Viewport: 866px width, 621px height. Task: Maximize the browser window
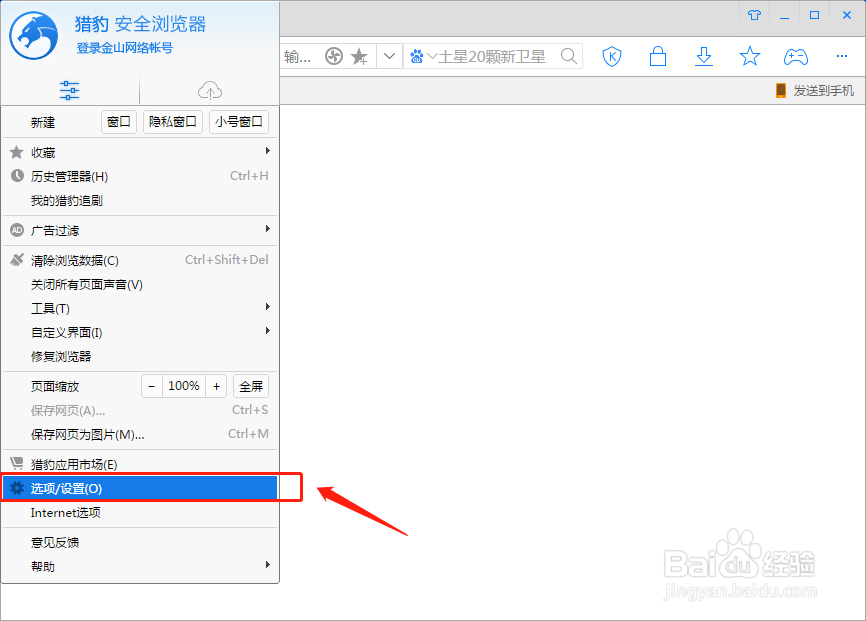(814, 15)
